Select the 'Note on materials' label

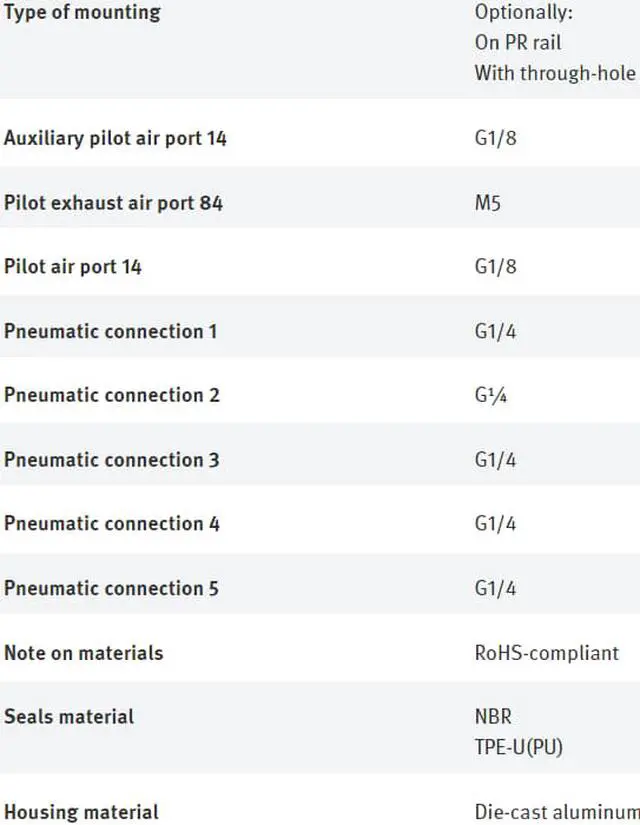(x=83, y=653)
